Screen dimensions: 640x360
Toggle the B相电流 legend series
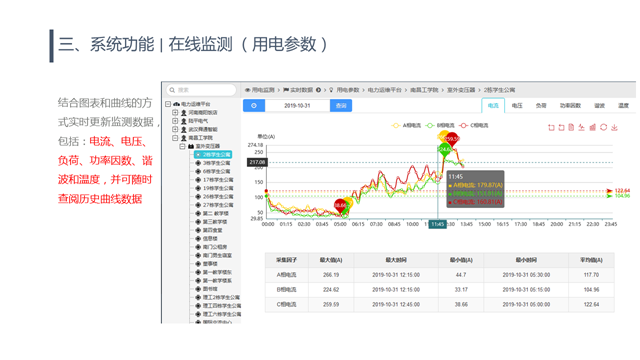click(440, 125)
